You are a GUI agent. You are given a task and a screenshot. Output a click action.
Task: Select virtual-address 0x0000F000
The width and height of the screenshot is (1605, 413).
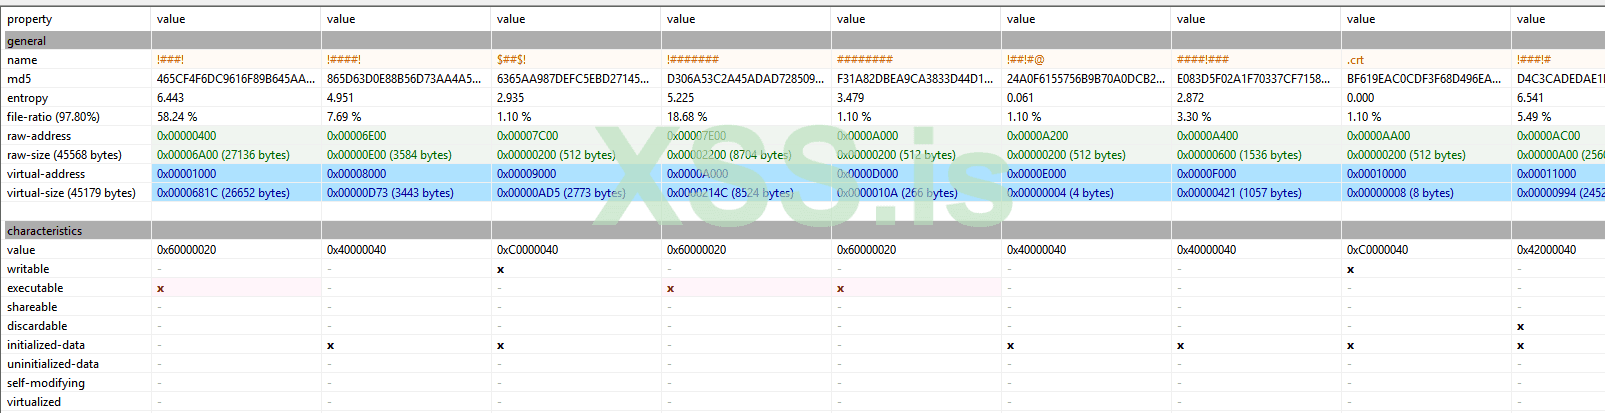(x=1206, y=174)
